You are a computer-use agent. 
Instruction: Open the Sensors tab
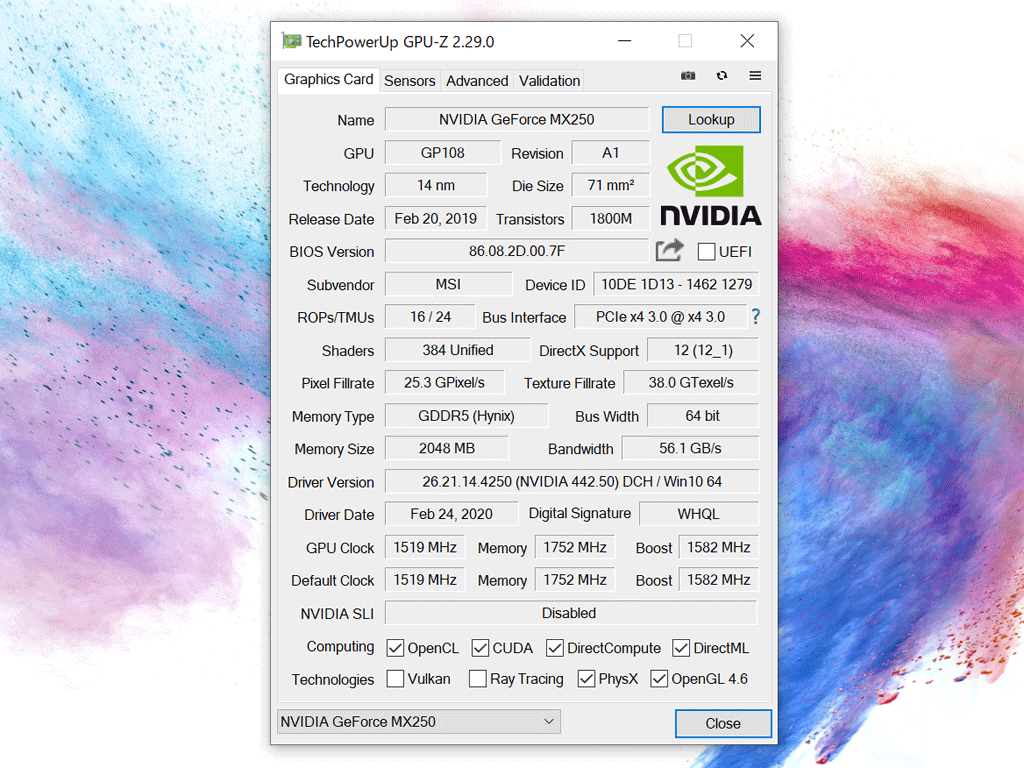coord(409,81)
